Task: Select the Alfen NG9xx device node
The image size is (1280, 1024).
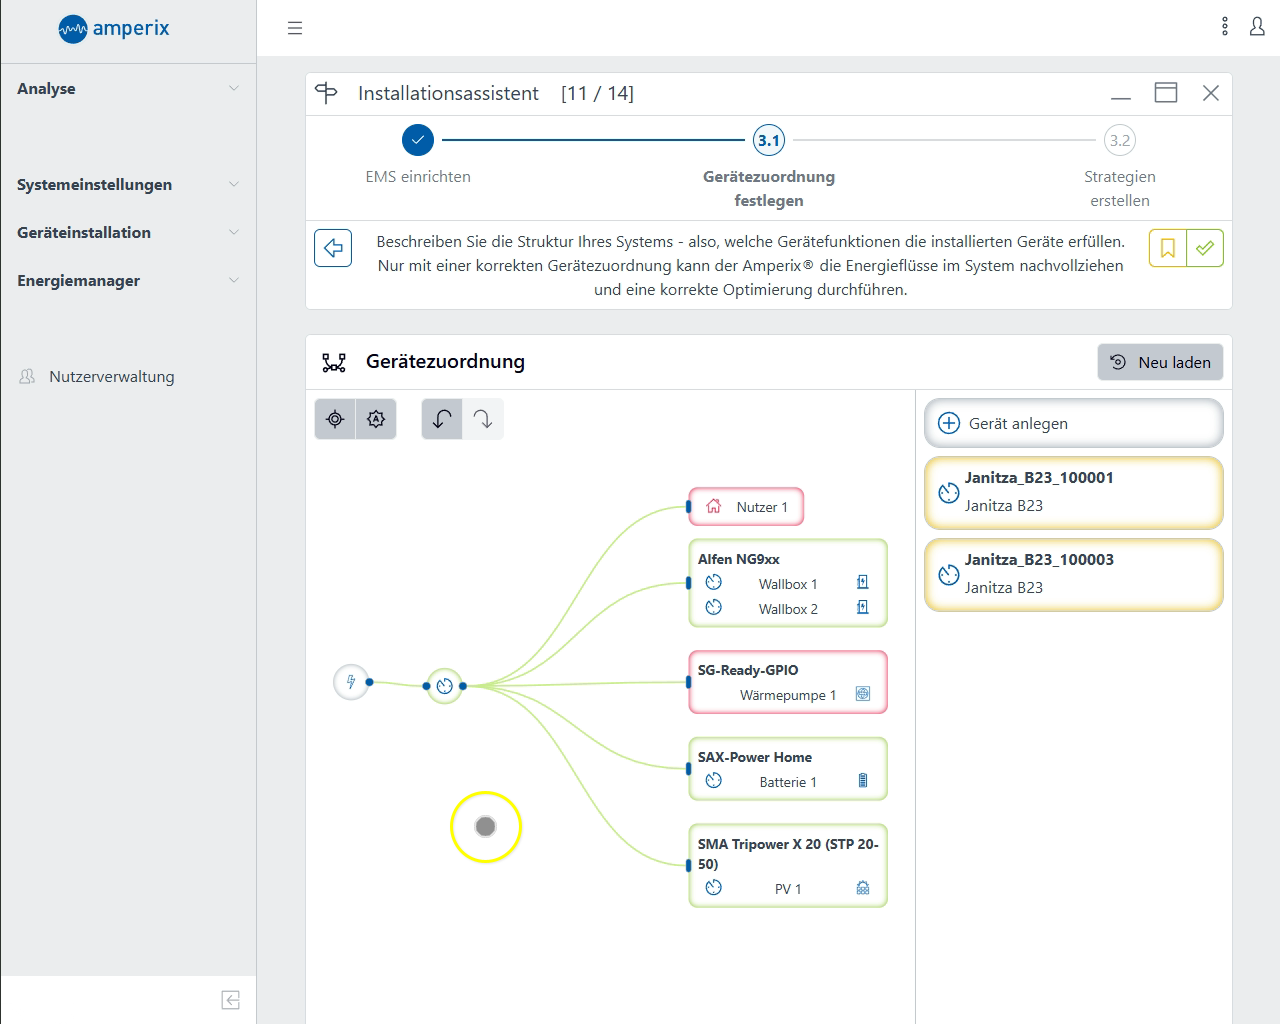Action: coord(788,583)
